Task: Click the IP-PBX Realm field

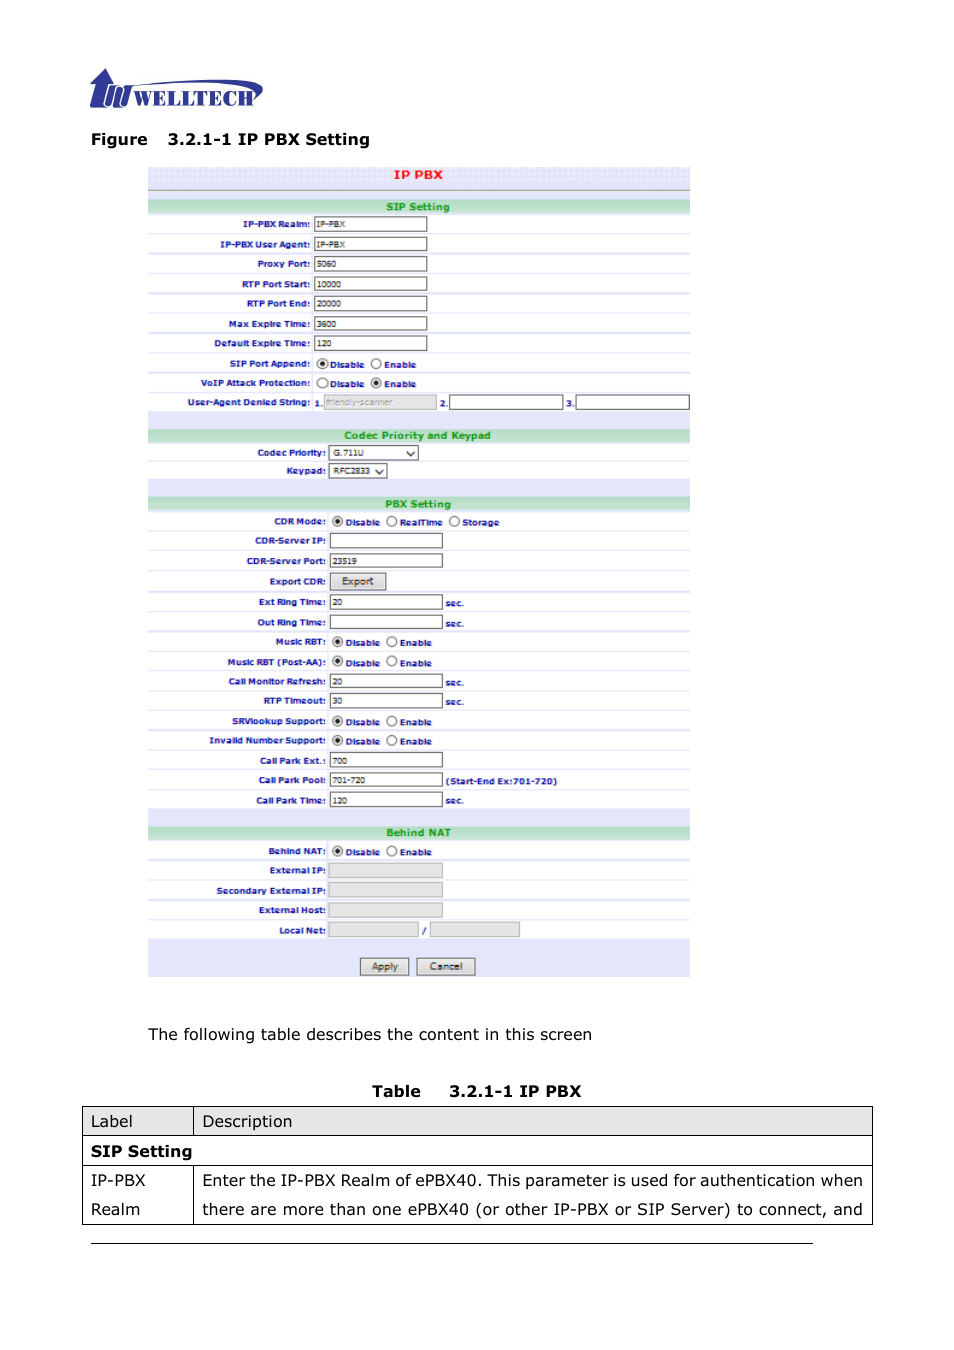Action: 371,224
